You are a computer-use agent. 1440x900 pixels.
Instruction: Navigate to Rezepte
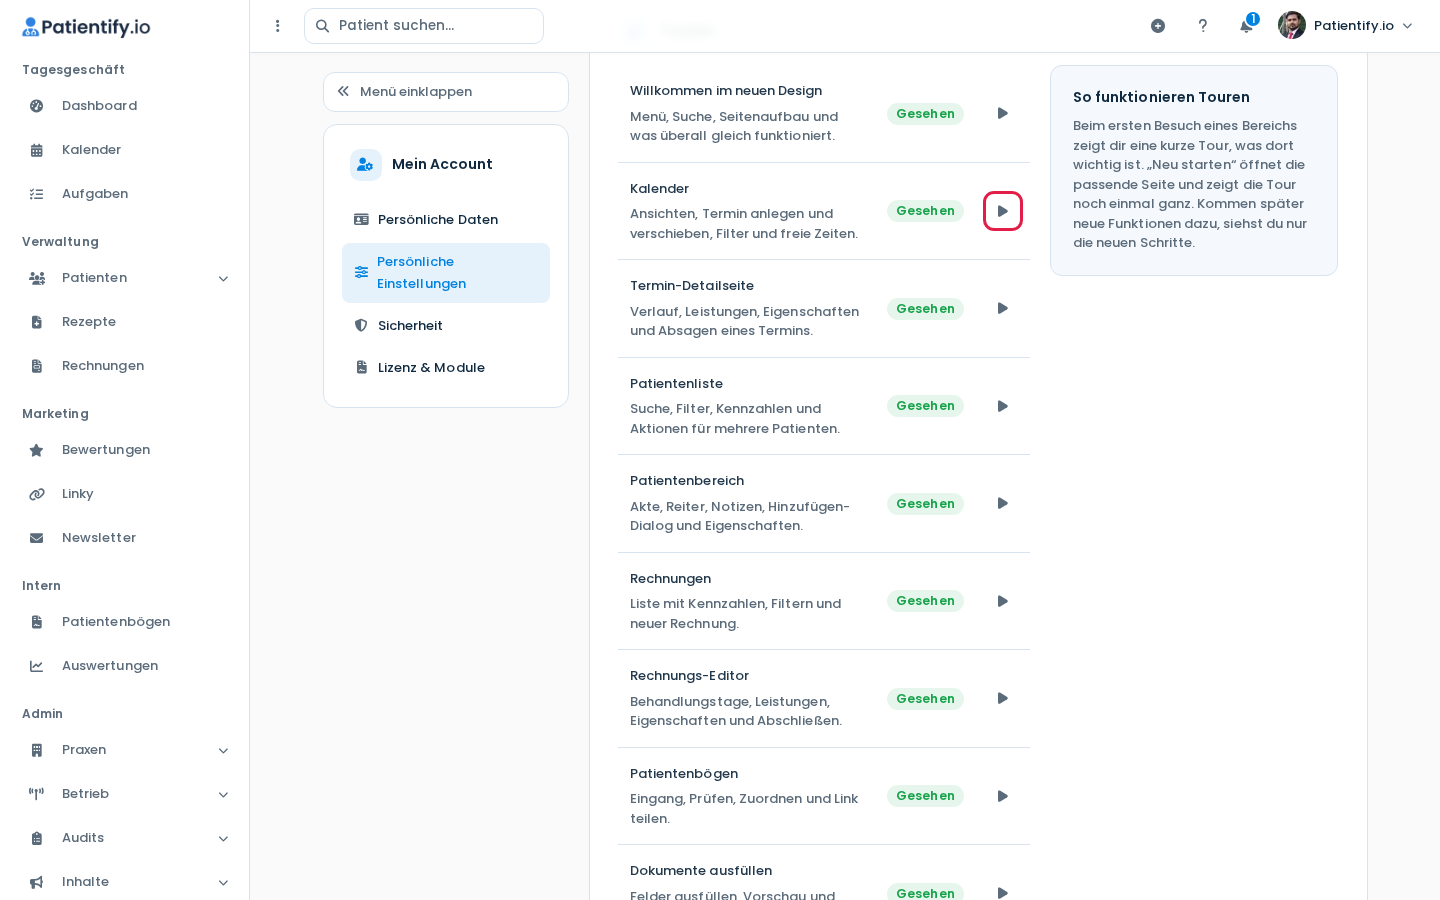click(x=125, y=322)
